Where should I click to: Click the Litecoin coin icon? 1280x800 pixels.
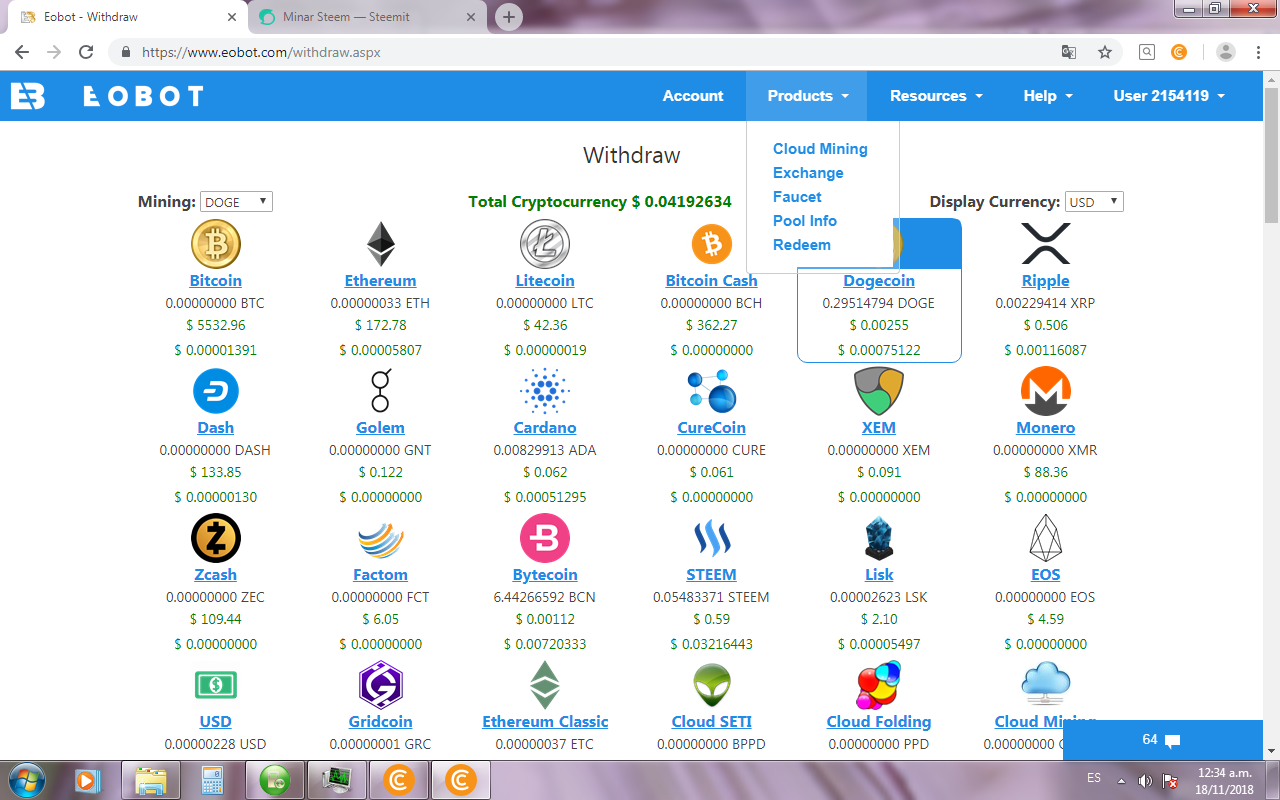[545, 243]
